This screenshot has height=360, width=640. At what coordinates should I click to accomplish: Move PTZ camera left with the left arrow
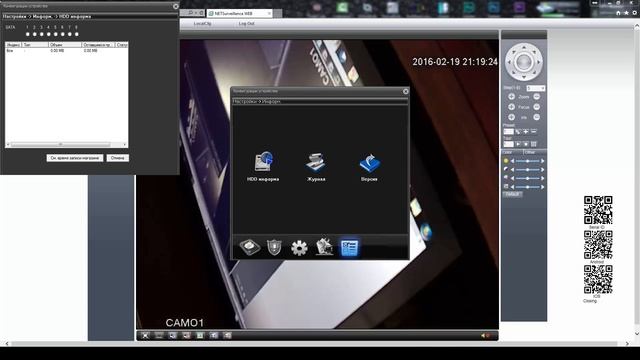coord(509,62)
